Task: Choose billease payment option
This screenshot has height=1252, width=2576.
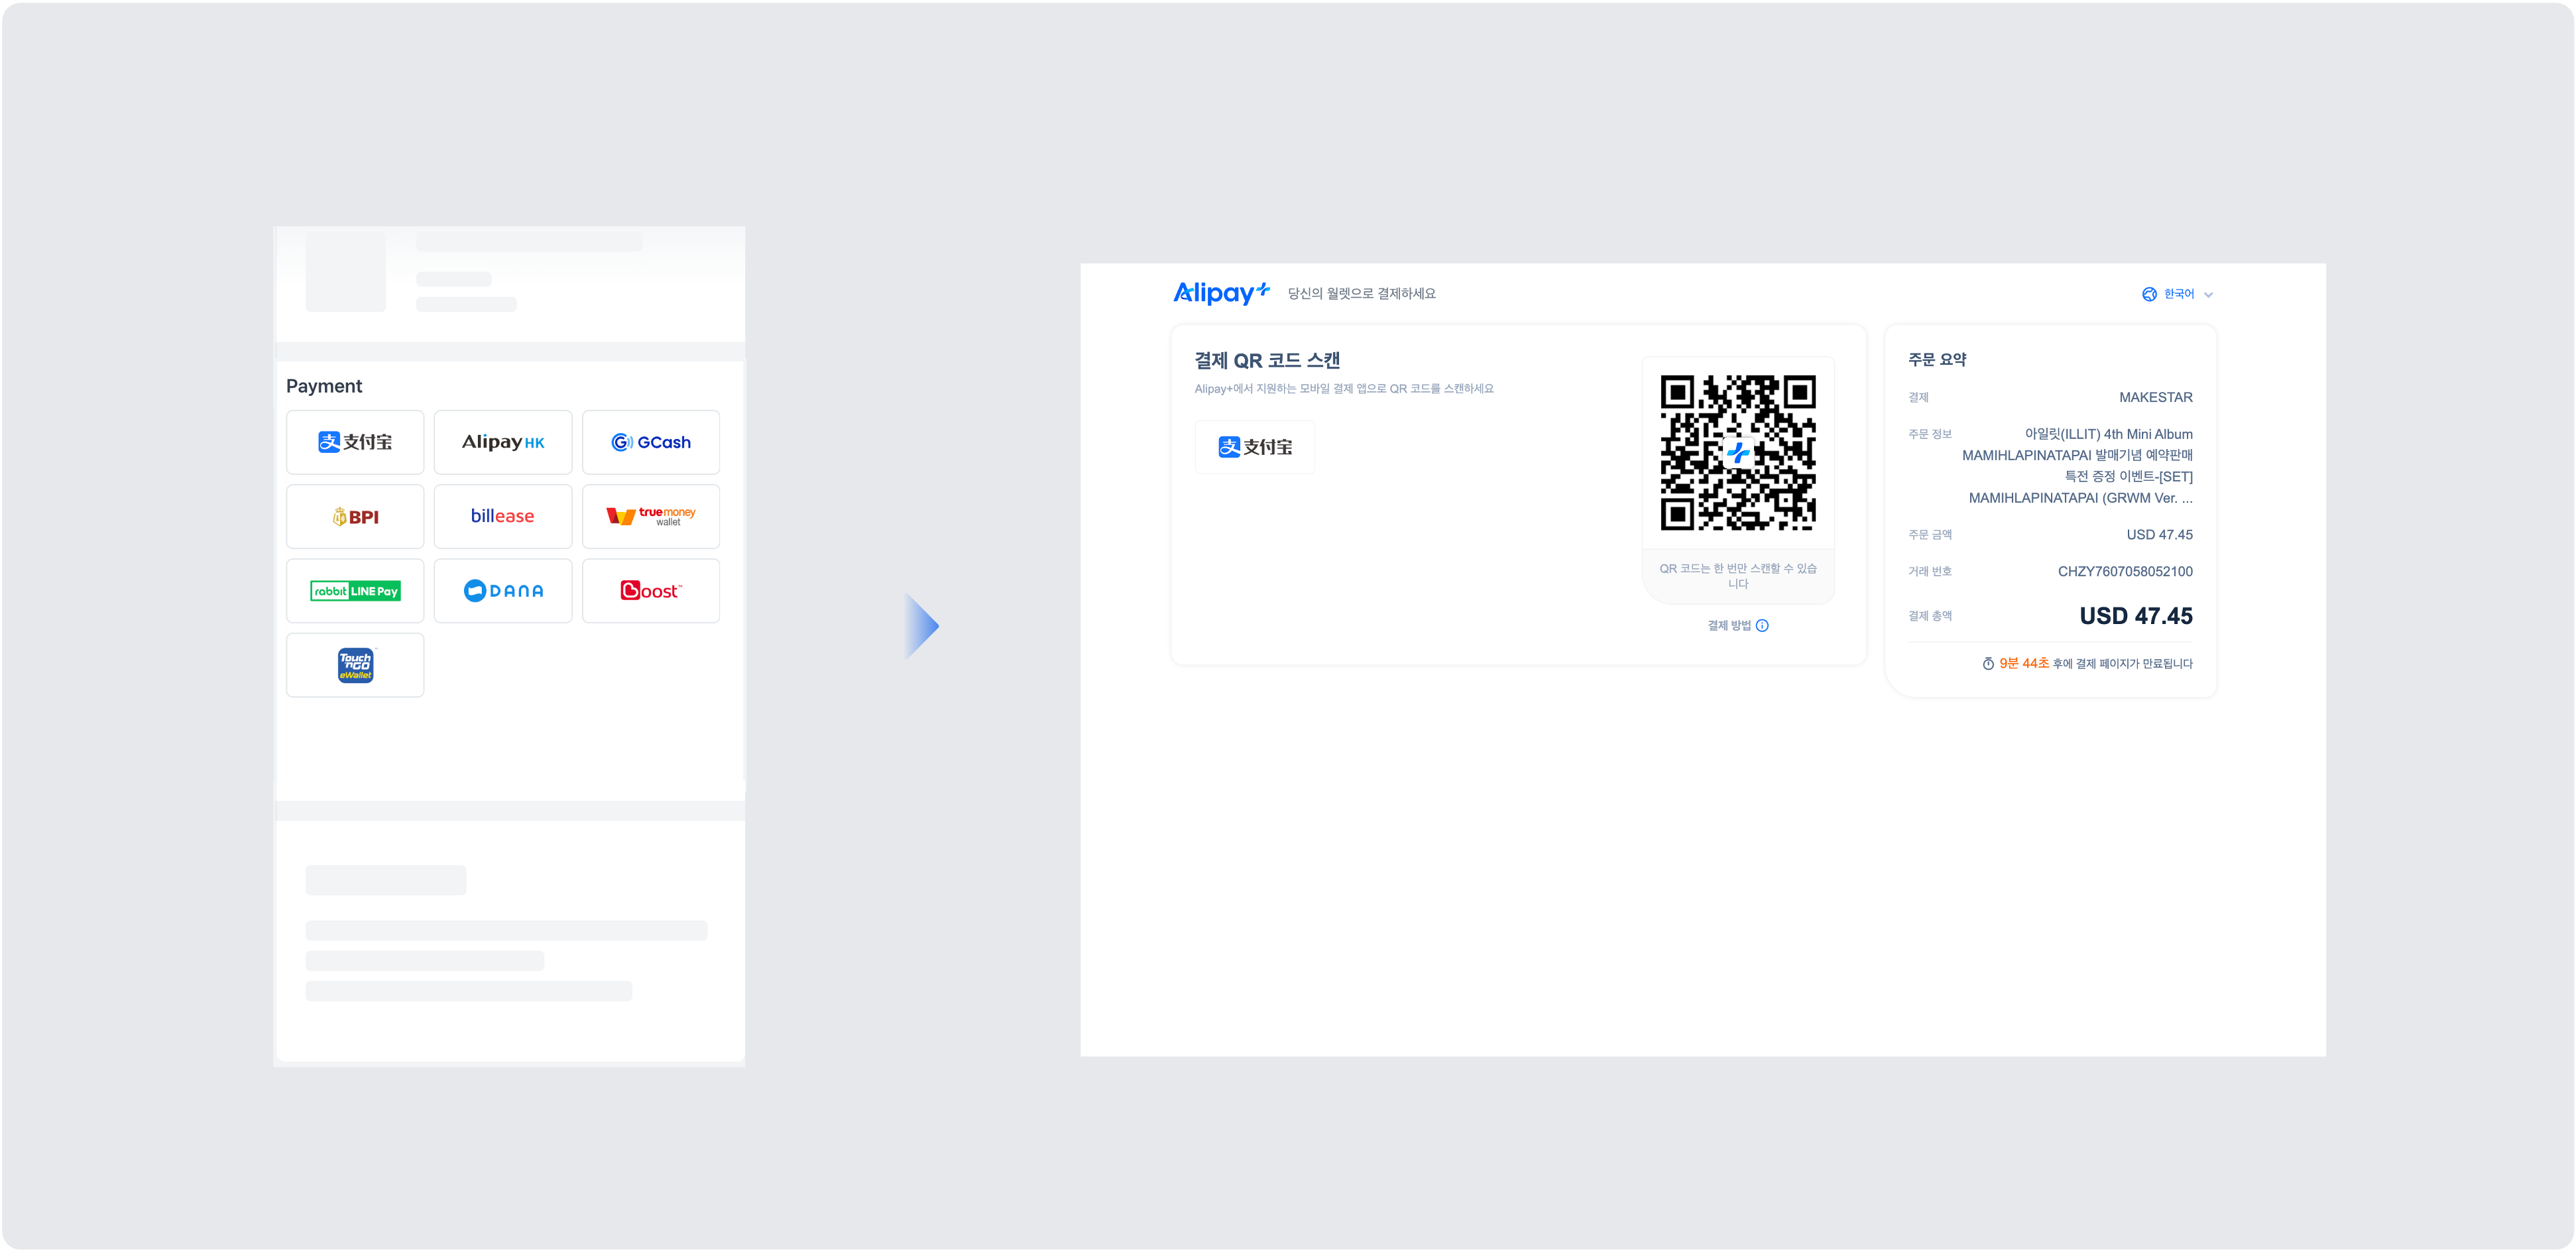Action: click(503, 516)
